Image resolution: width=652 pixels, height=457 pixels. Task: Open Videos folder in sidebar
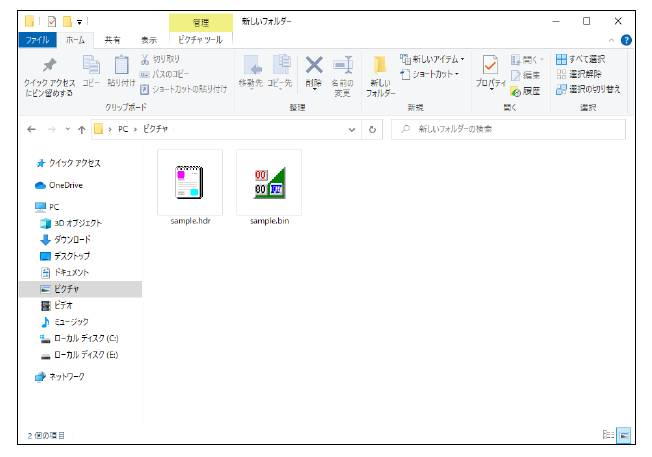[57, 306]
